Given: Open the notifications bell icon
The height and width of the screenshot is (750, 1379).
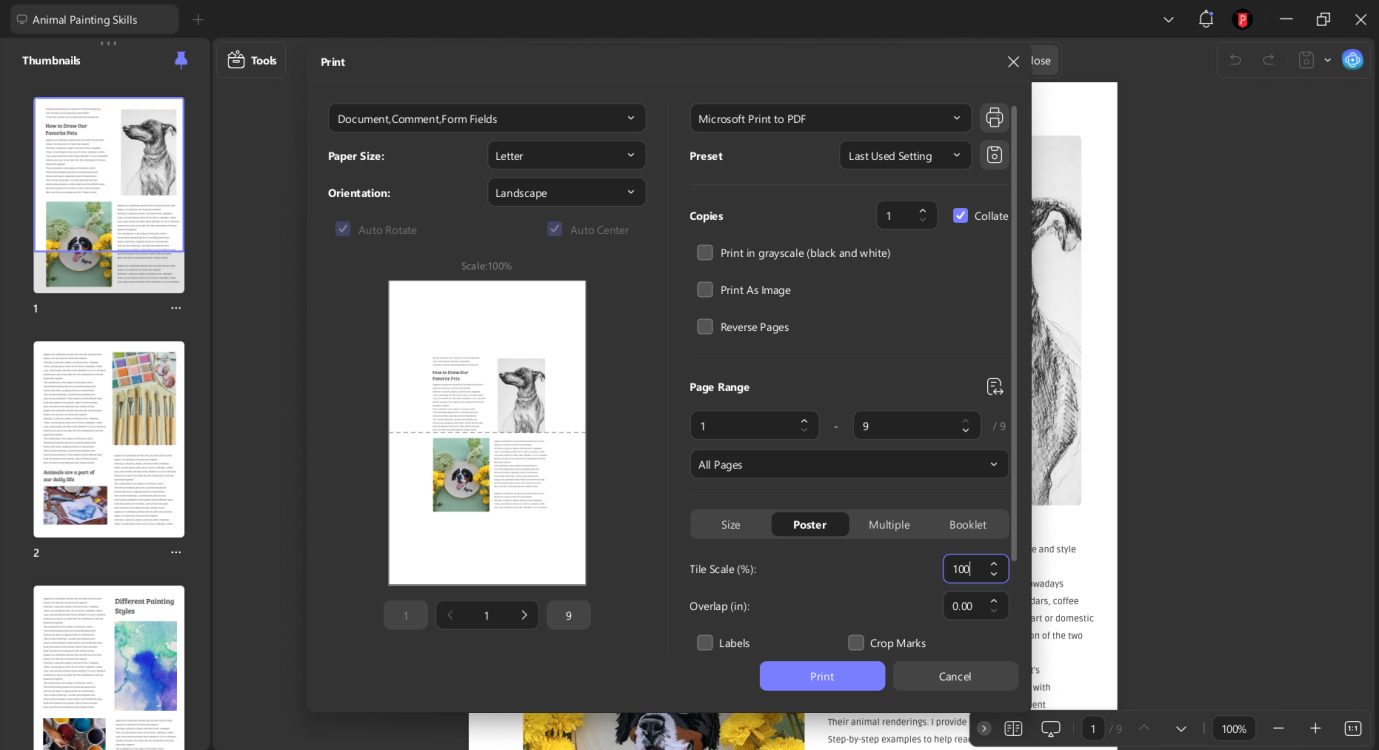Looking at the screenshot, I should 1205,19.
